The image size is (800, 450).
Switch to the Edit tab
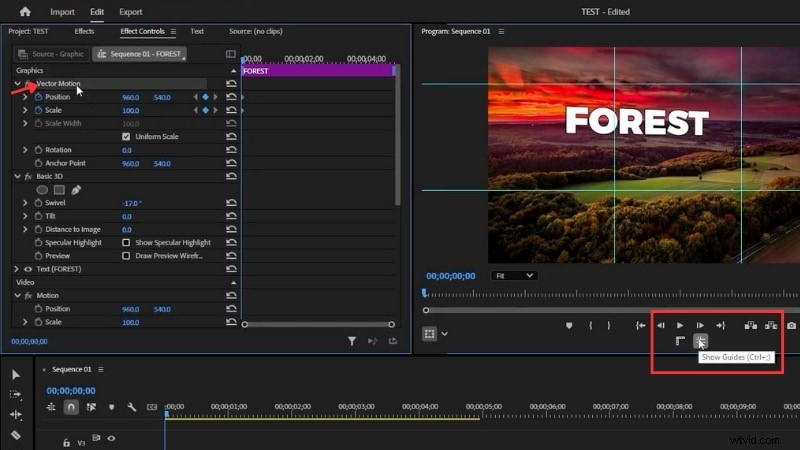pos(97,12)
